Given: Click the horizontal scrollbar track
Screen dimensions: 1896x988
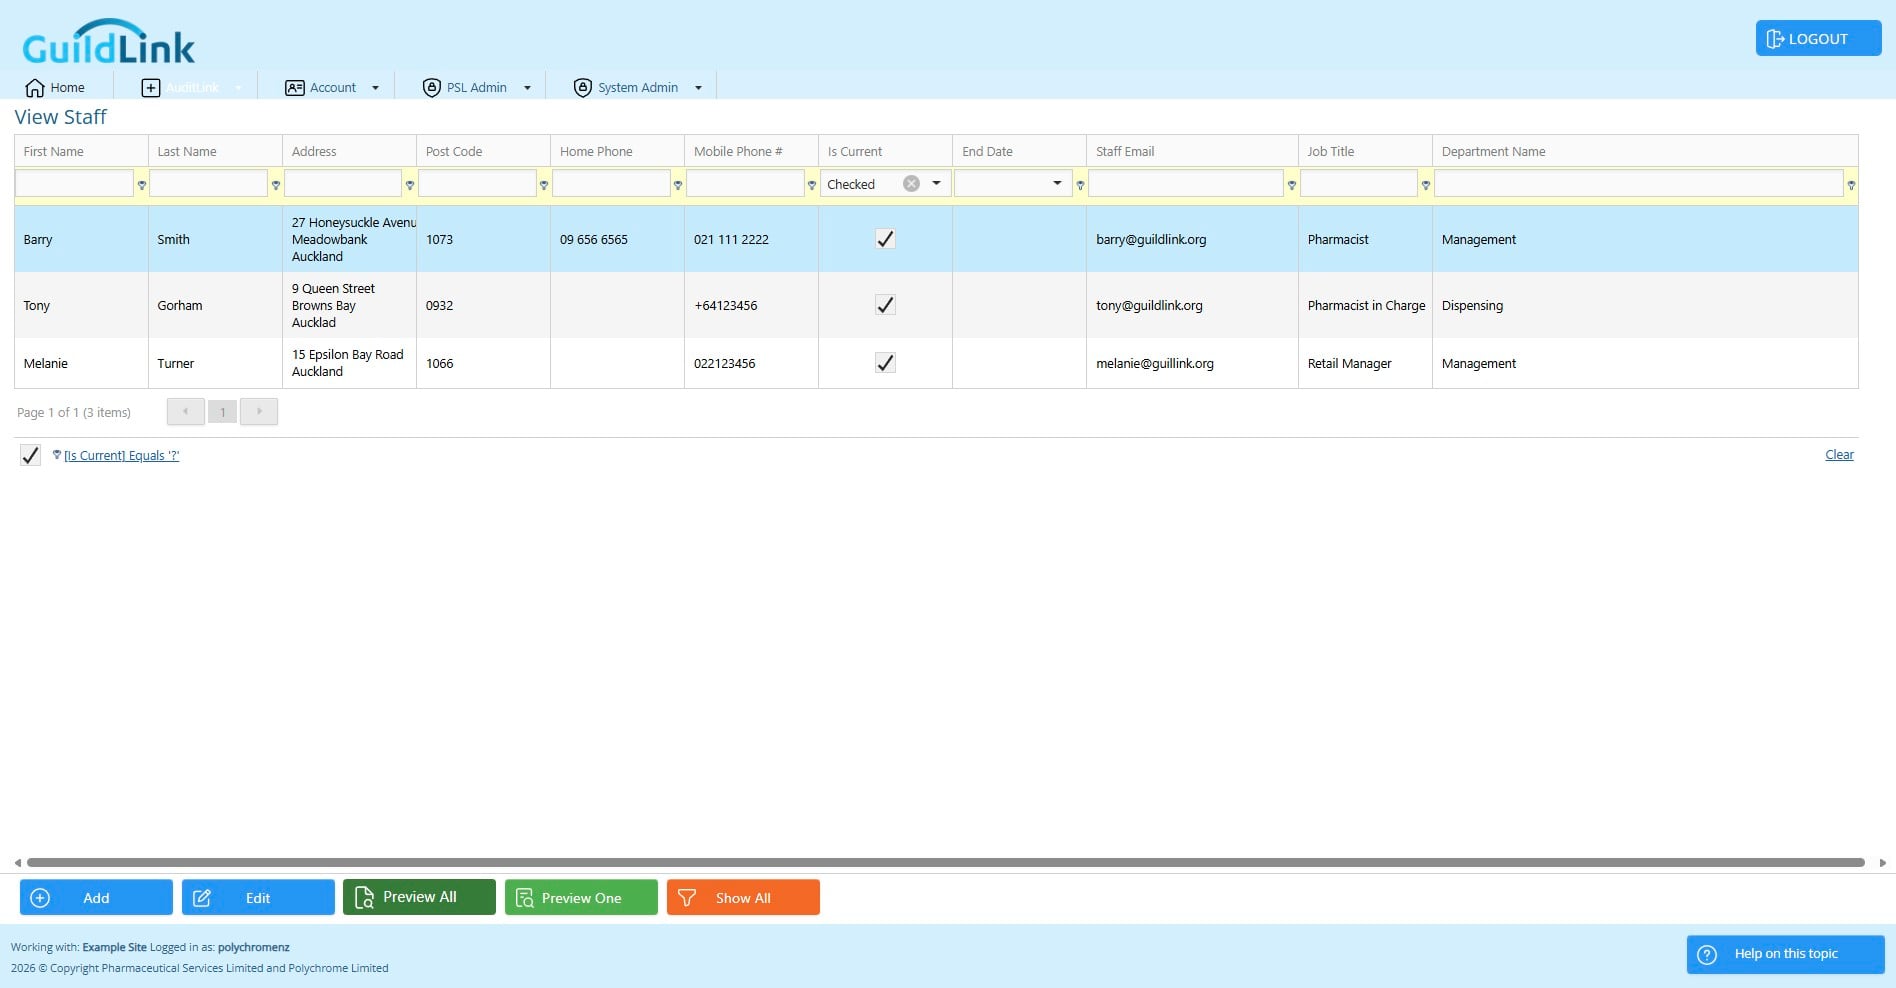Looking at the screenshot, I should click(x=945, y=862).
